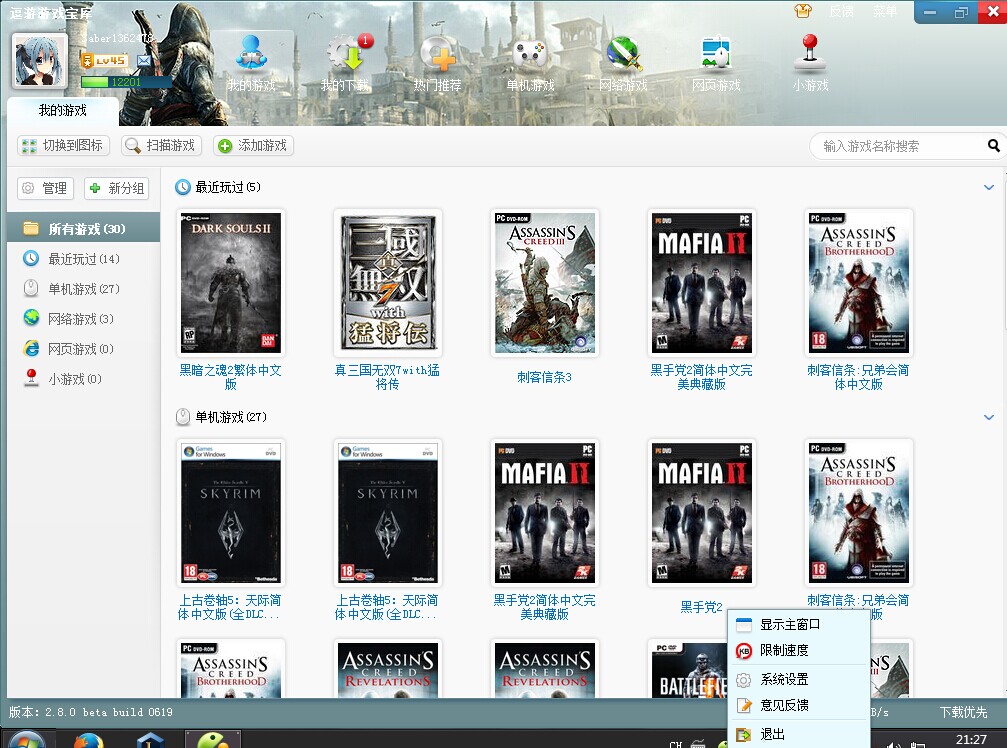Select 网页游戏 (0) in sidebar
This screenshot has width=1007, height=748.
83,349
